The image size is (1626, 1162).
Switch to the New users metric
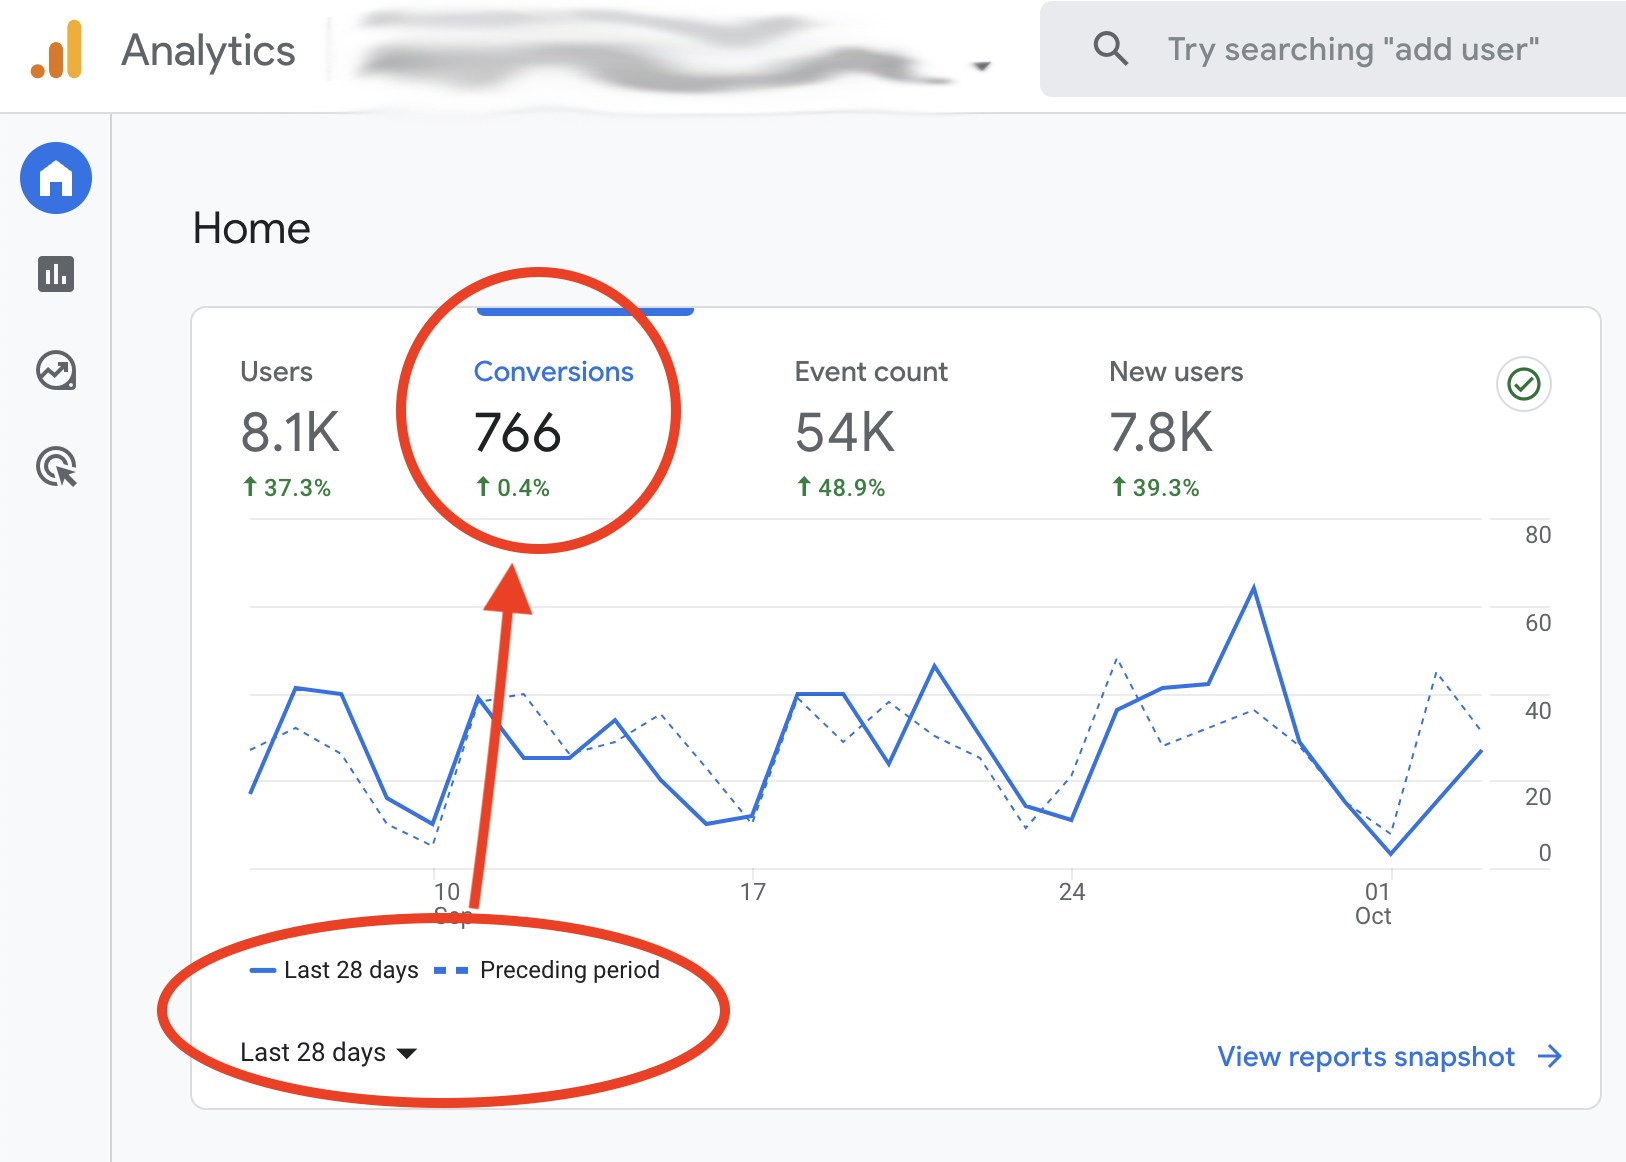1176,428
